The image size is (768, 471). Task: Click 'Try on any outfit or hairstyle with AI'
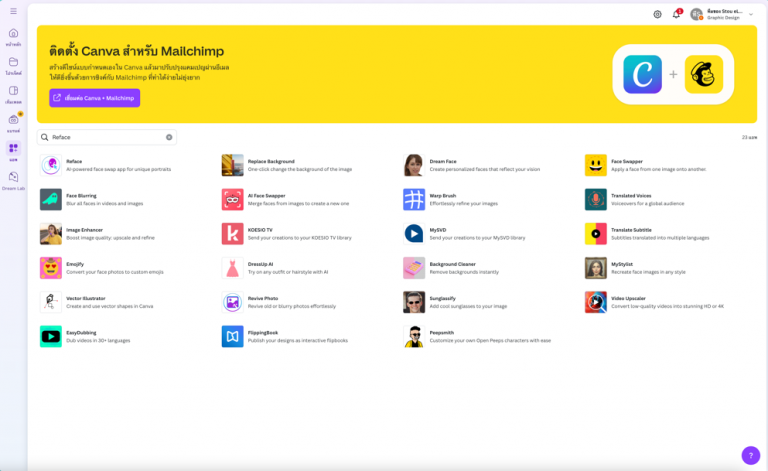pyautogui.click(x=288, y=272)
